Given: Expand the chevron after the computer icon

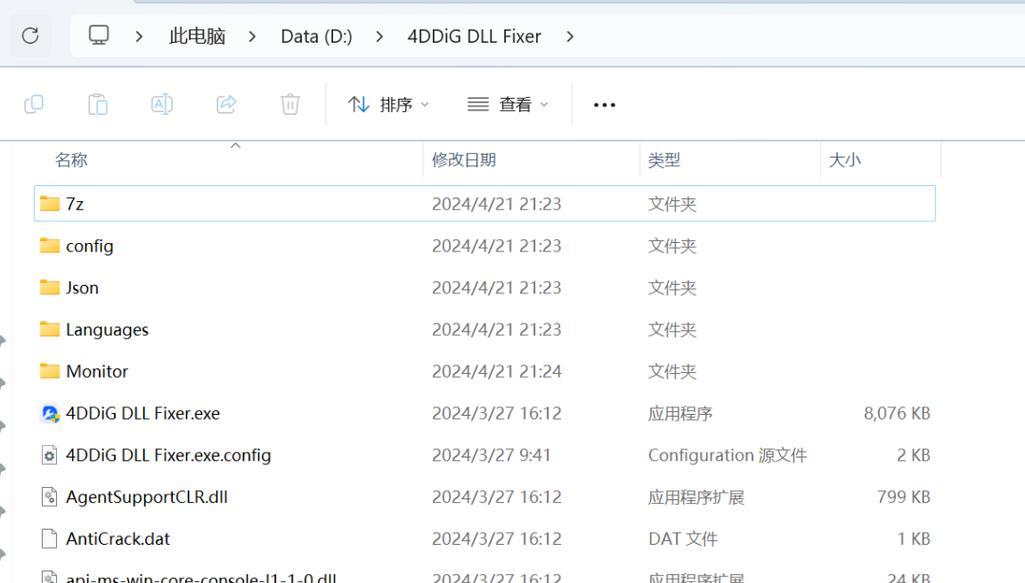Looking at the screenshot, I should point(139,37).
